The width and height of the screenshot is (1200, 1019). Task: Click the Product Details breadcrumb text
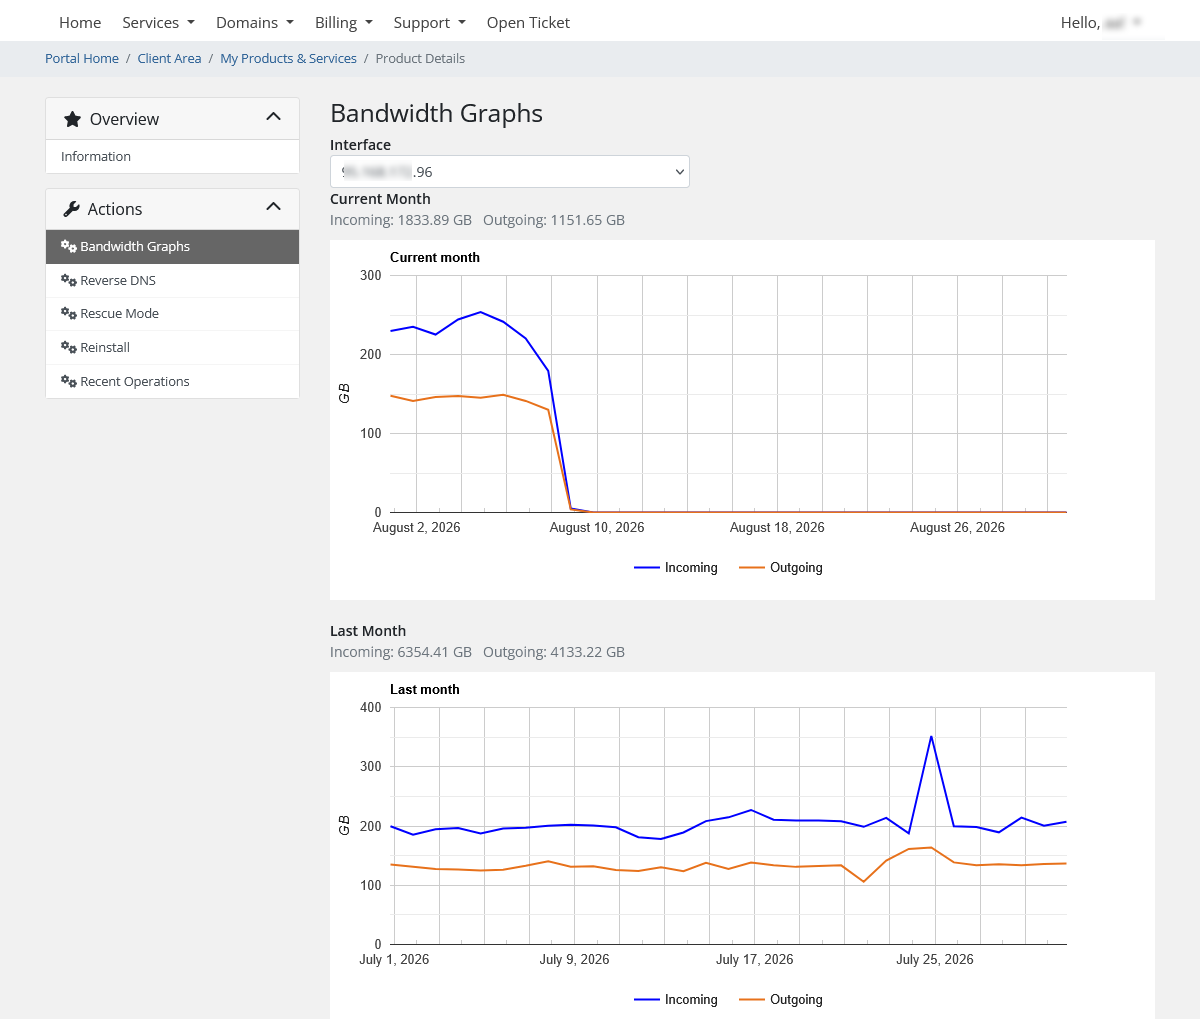(420, 58)
